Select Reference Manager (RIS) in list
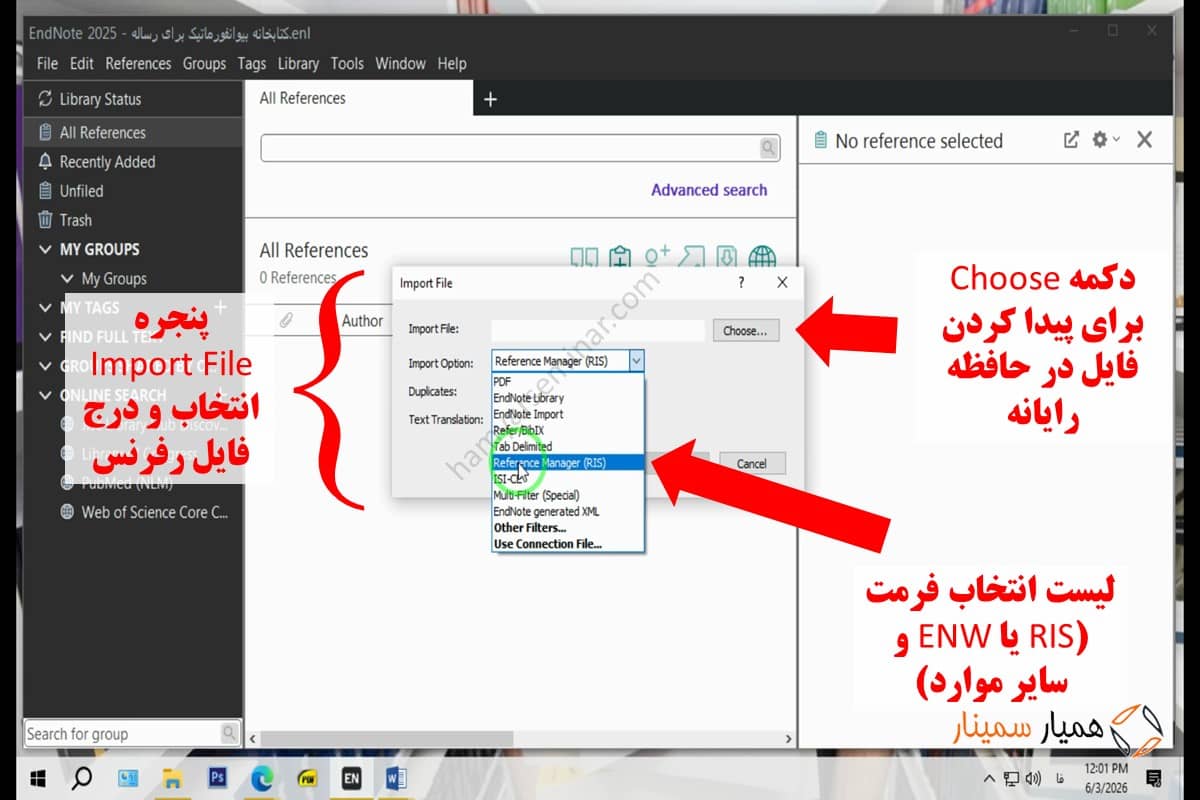The width and height of the screenshot is (1200, 800). (x=568, y=462)
